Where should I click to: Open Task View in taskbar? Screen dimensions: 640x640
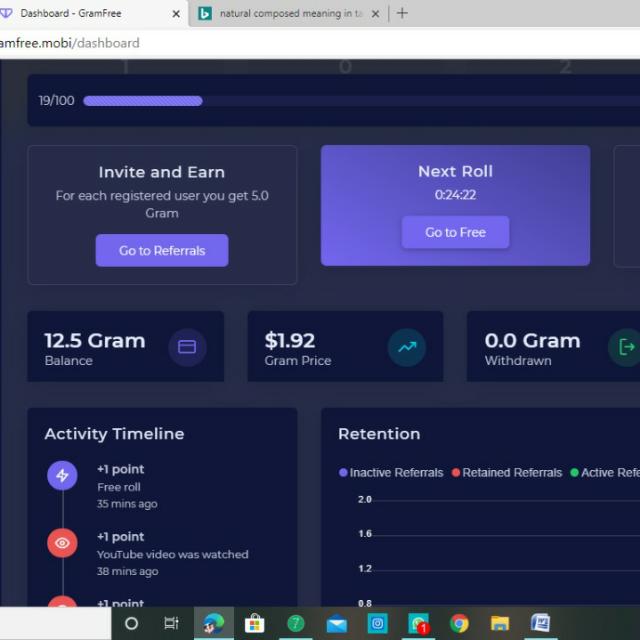(171, 623)
